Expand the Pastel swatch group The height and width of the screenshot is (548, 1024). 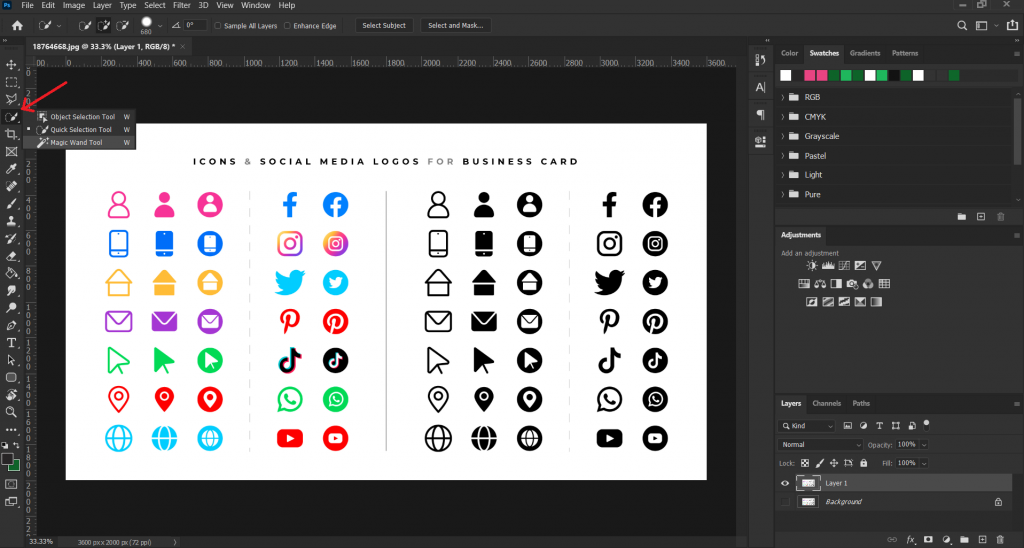click(783, 156)
